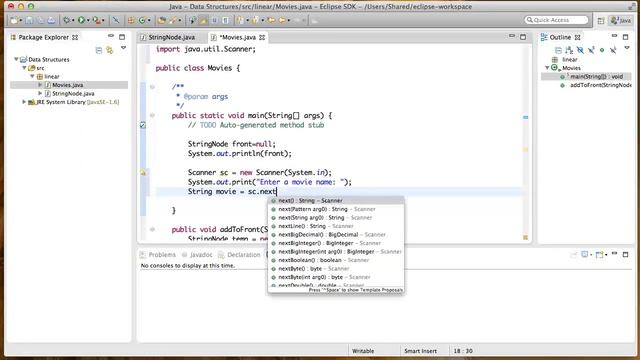
Task: Choose nextBoolean() : boolean proposal
Action: (336, 260)
